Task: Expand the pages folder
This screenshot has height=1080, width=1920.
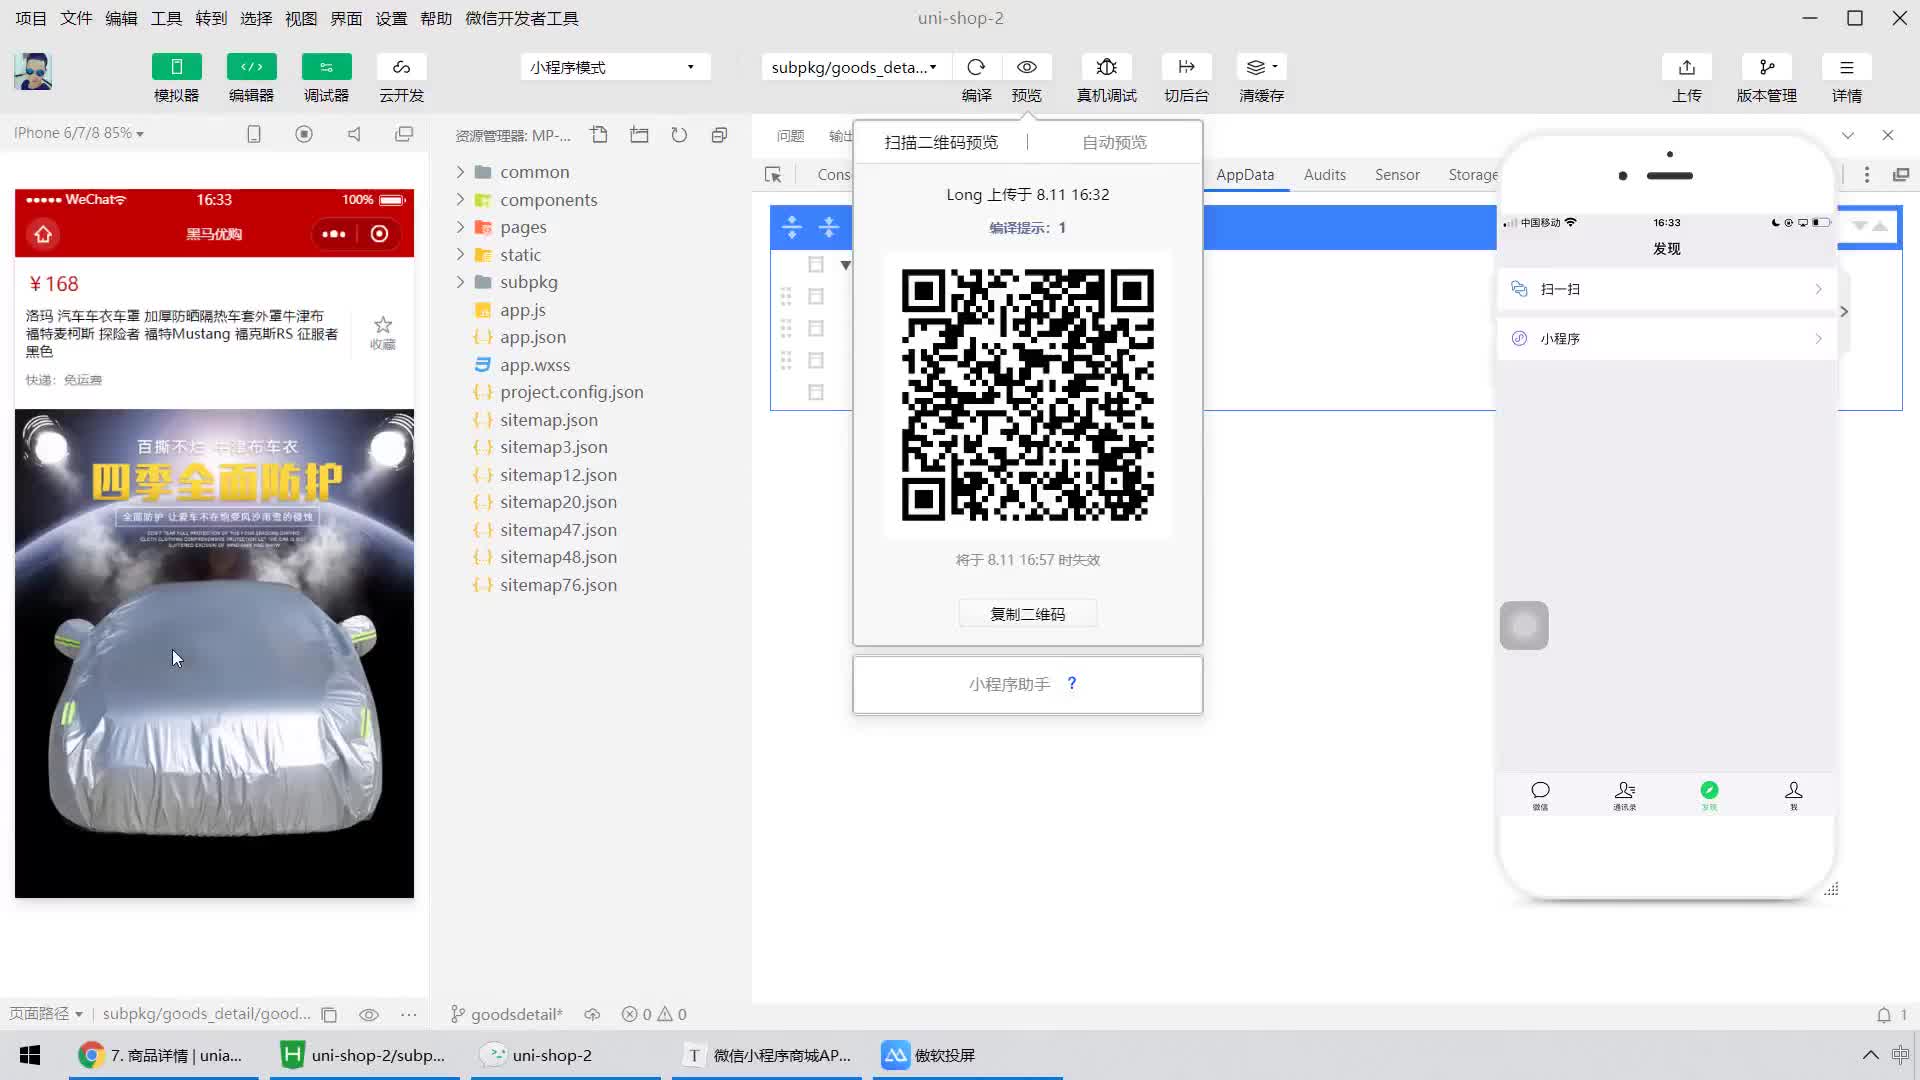Action: pyautogui.click(x=523, y=227)
